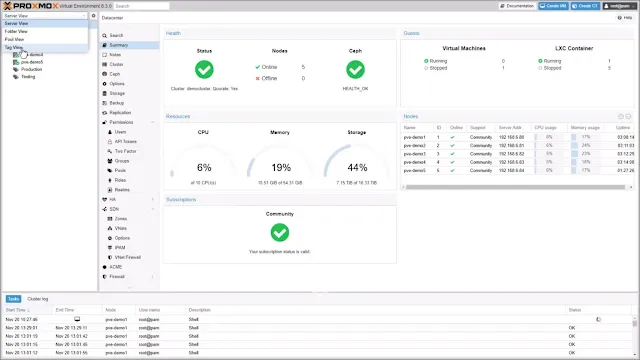Open the Server View combo box

point(44,16)
